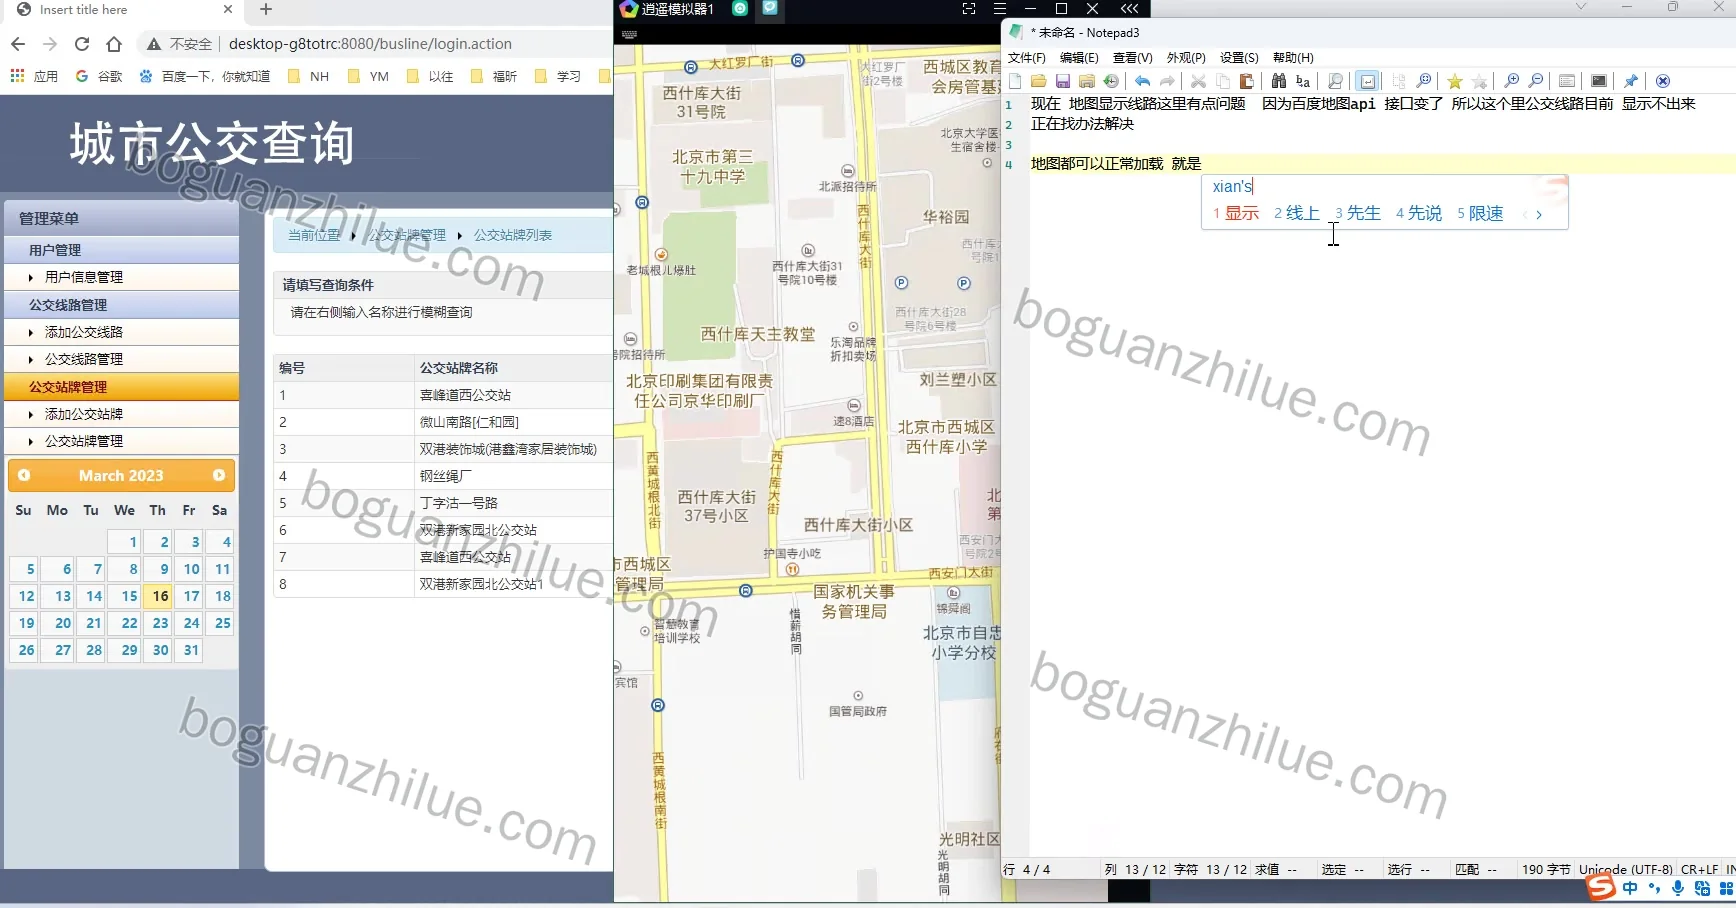
Task: Show next page of IME candidates
Action: coord(1539,214)
